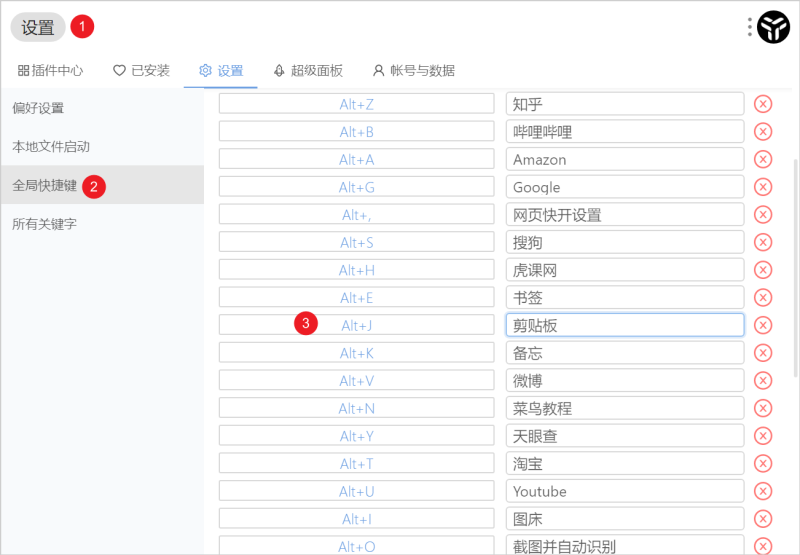Edit the 网页快开设置 keyword field

[x=625, y=214]
